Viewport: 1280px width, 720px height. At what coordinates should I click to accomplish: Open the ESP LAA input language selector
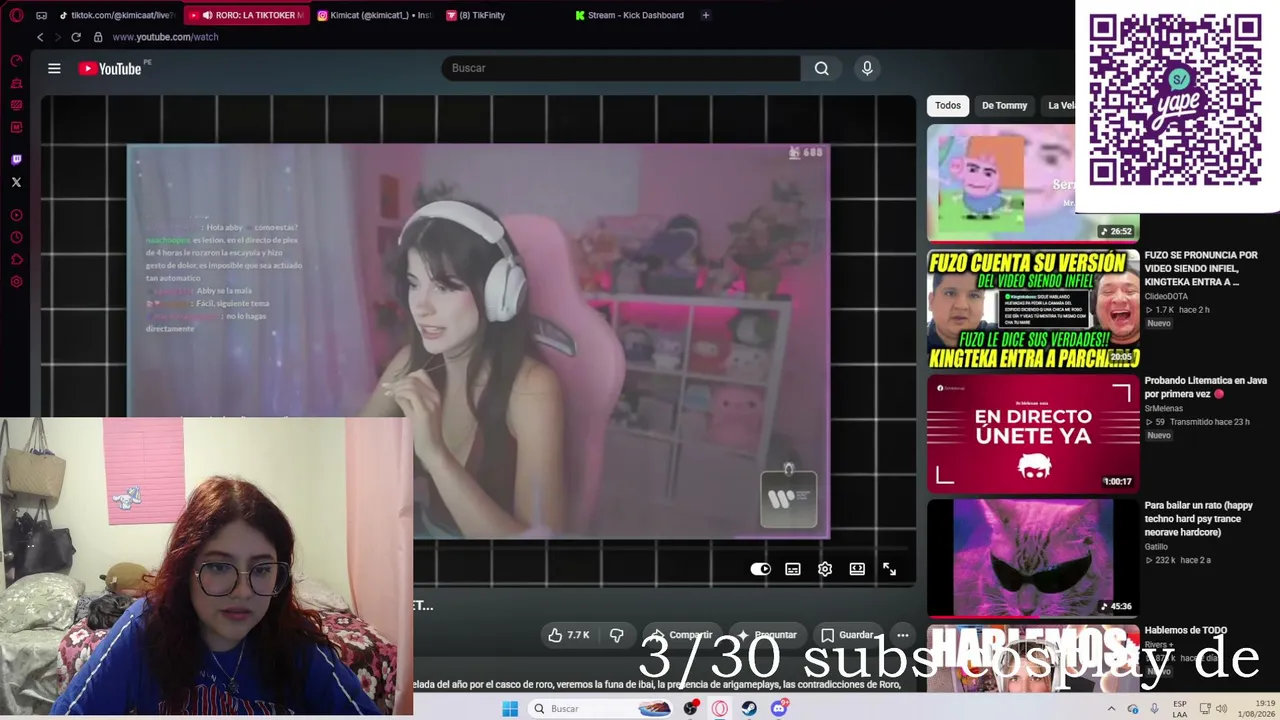[1180, 709]
